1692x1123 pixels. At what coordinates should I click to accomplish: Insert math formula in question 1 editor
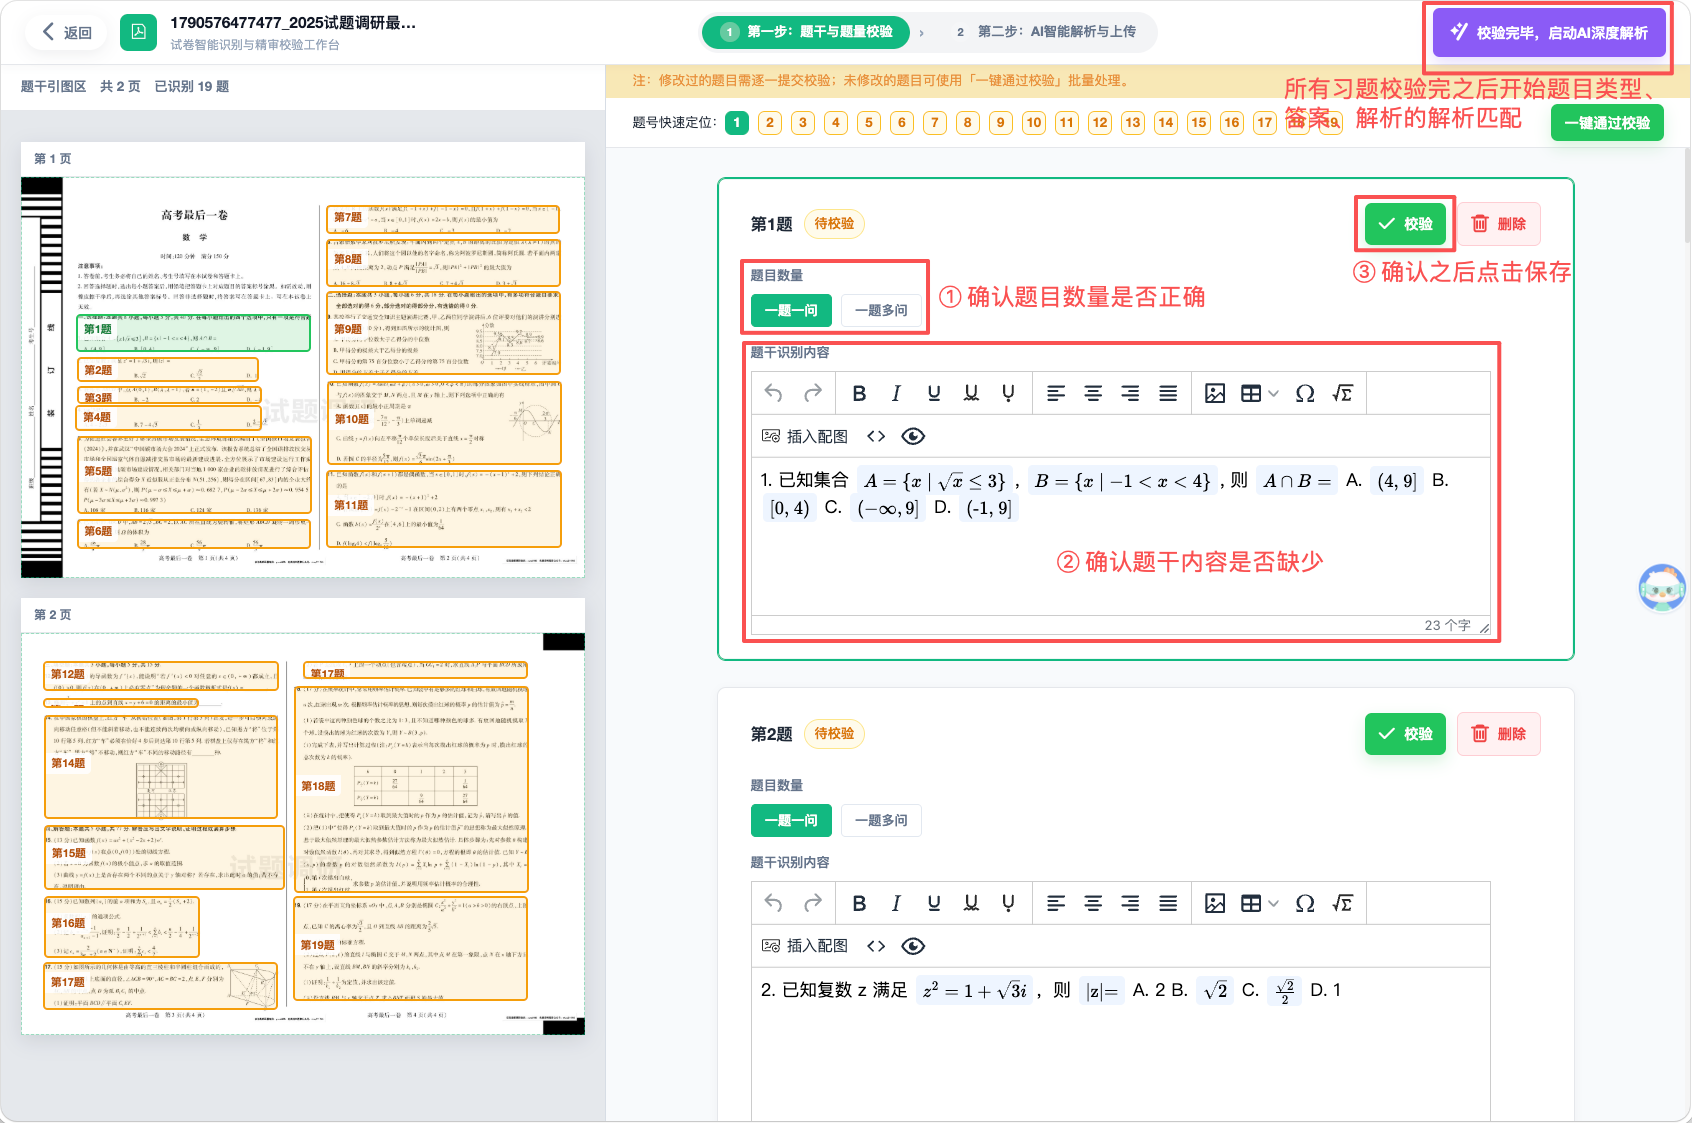click(x=1343, y=393)
